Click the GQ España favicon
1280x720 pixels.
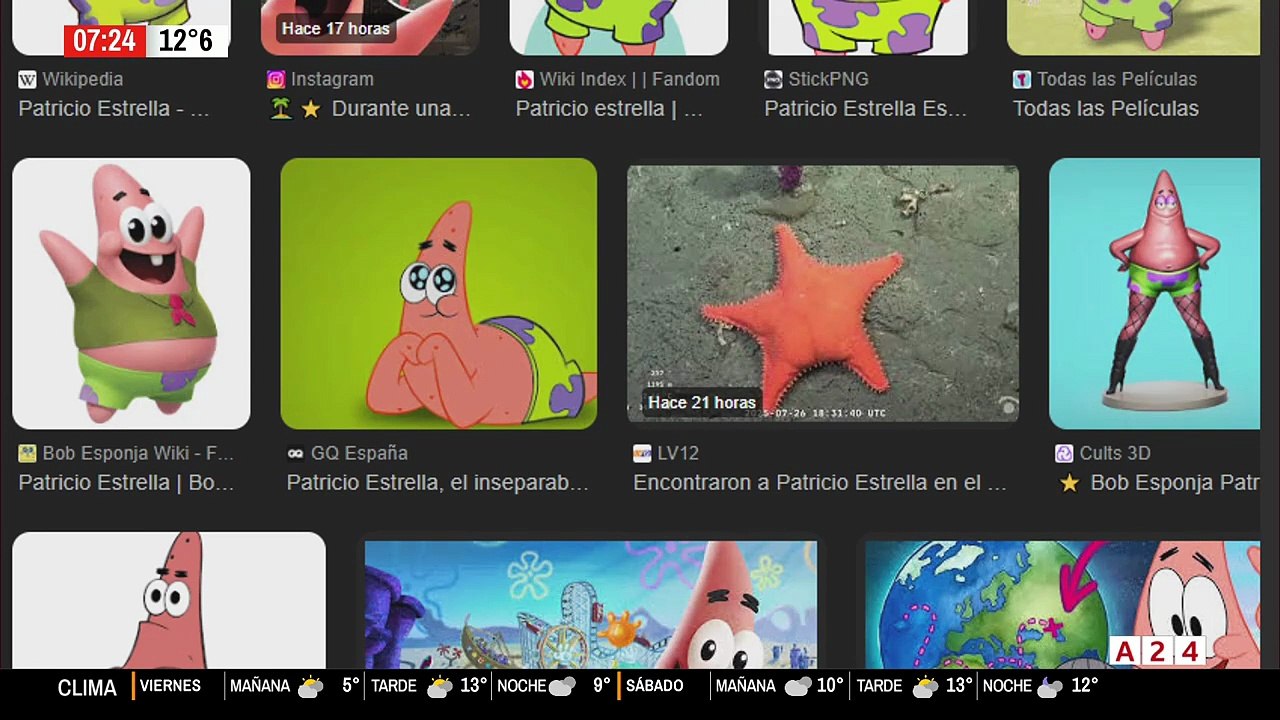(x=295, y=453)
